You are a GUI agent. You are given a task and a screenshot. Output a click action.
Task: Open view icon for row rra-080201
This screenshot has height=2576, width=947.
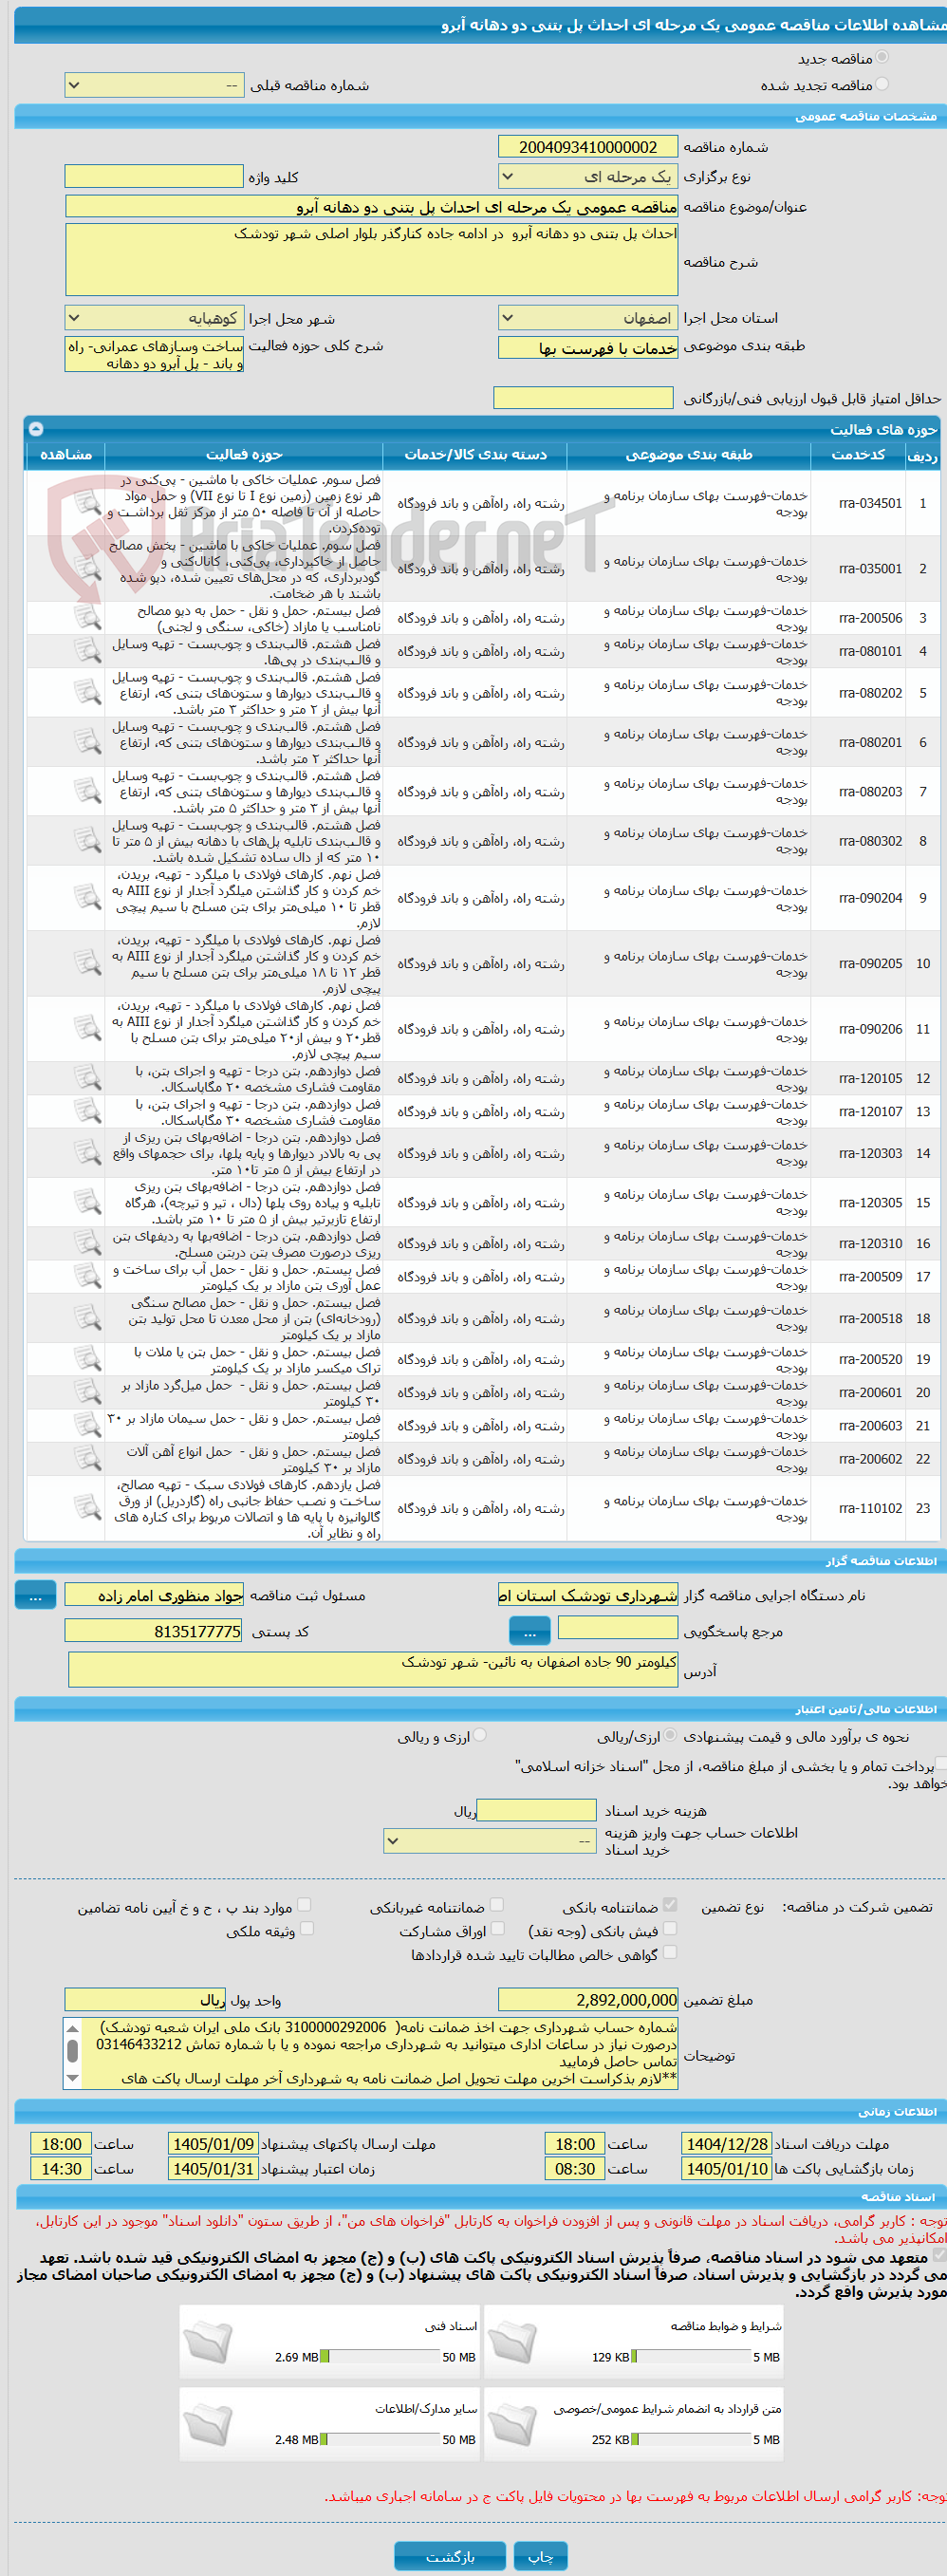coord(88,742)
